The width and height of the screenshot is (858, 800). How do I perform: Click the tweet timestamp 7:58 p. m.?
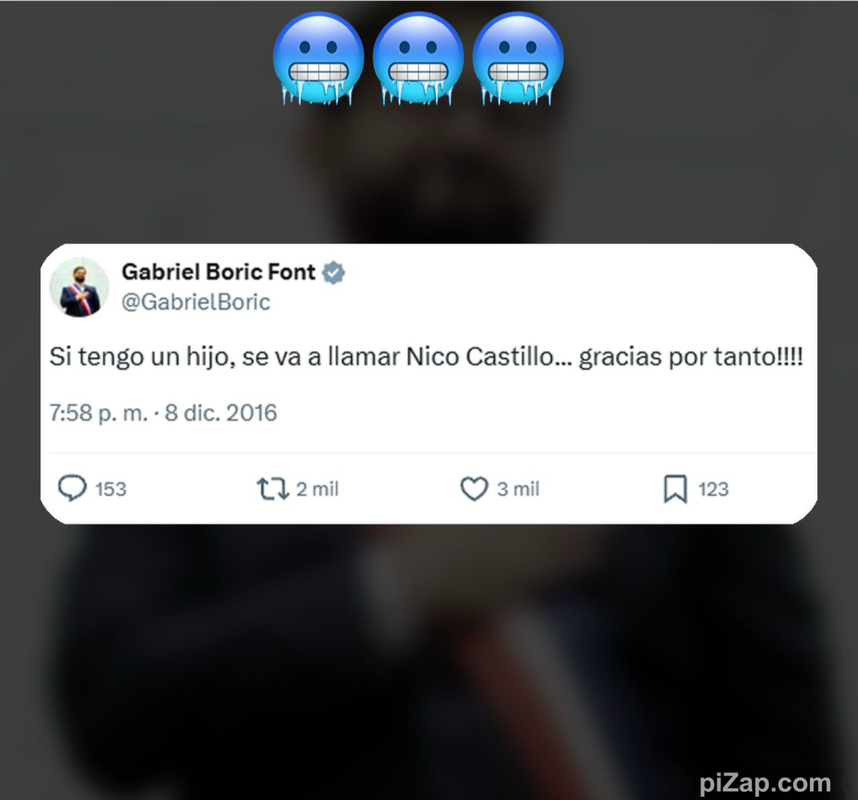(x=98, y=413)
